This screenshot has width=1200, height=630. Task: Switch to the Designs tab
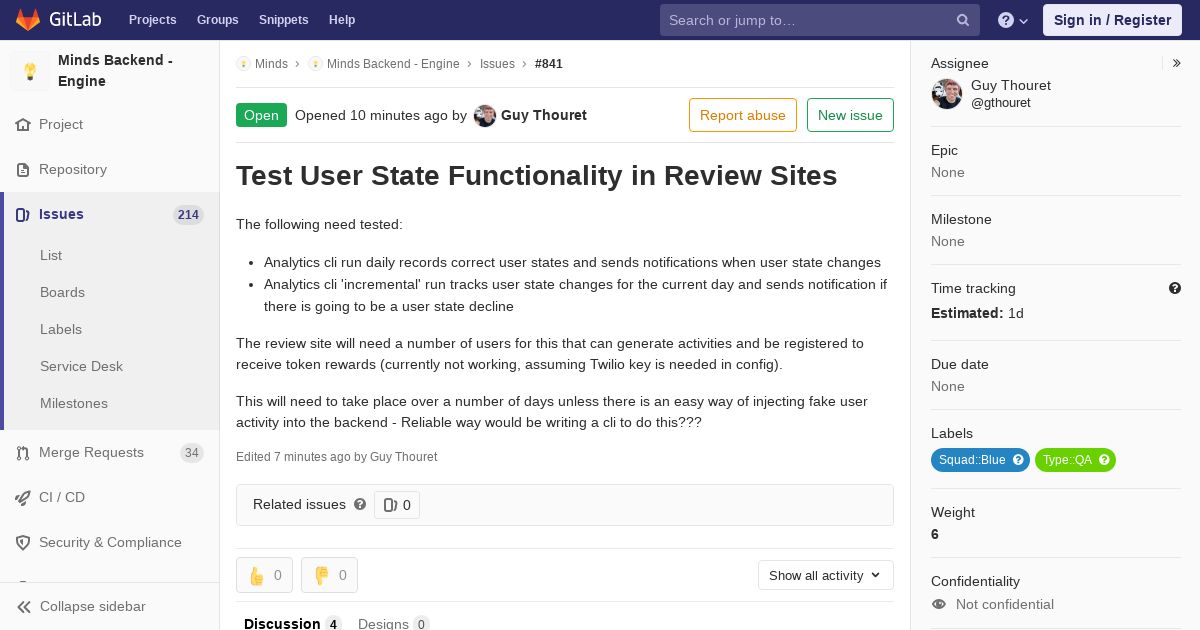(x=393, y=623)
